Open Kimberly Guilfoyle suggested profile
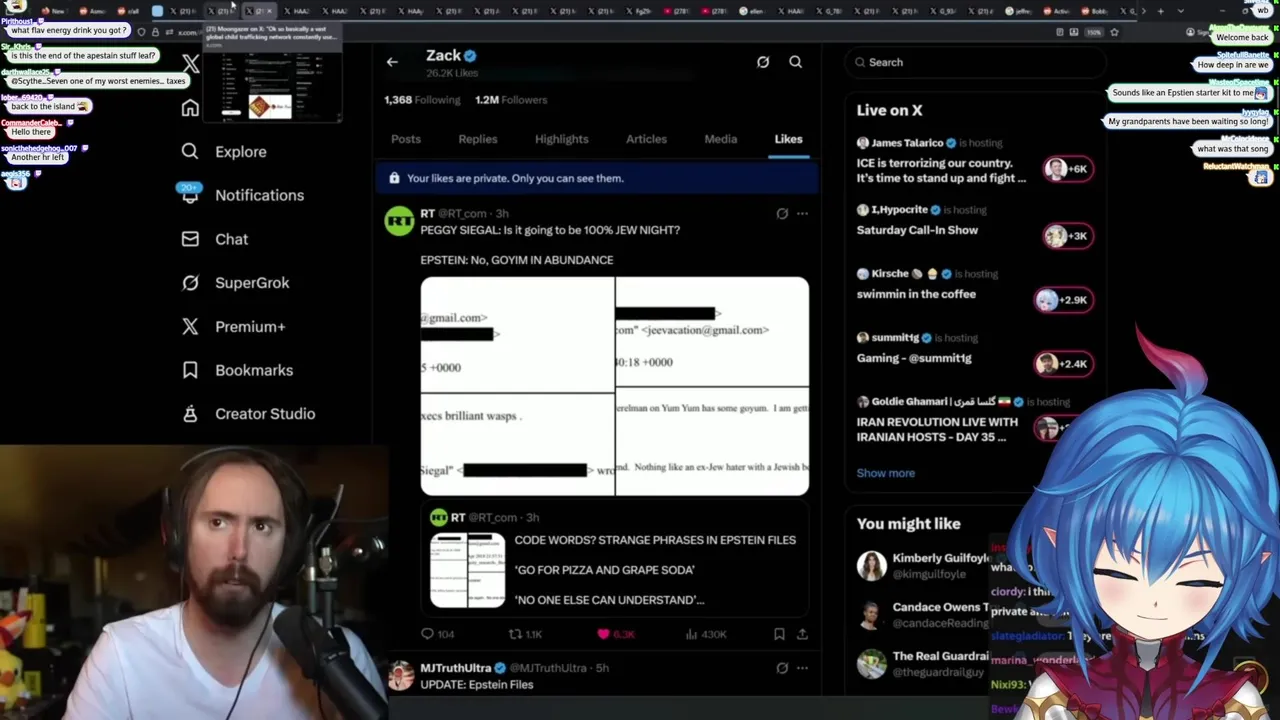The height and width of the screenshot is (720, 1280). tap(925, 566)
